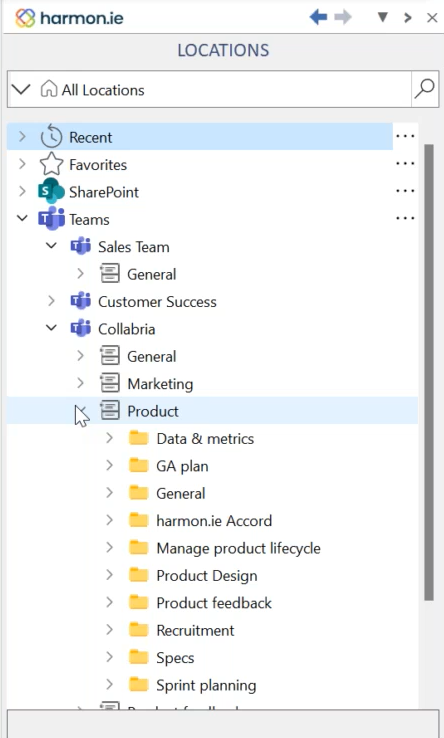This screenshot has width=444, height=738.
Task: Click the home icon beside All Locations
Action: coord(49,88)
